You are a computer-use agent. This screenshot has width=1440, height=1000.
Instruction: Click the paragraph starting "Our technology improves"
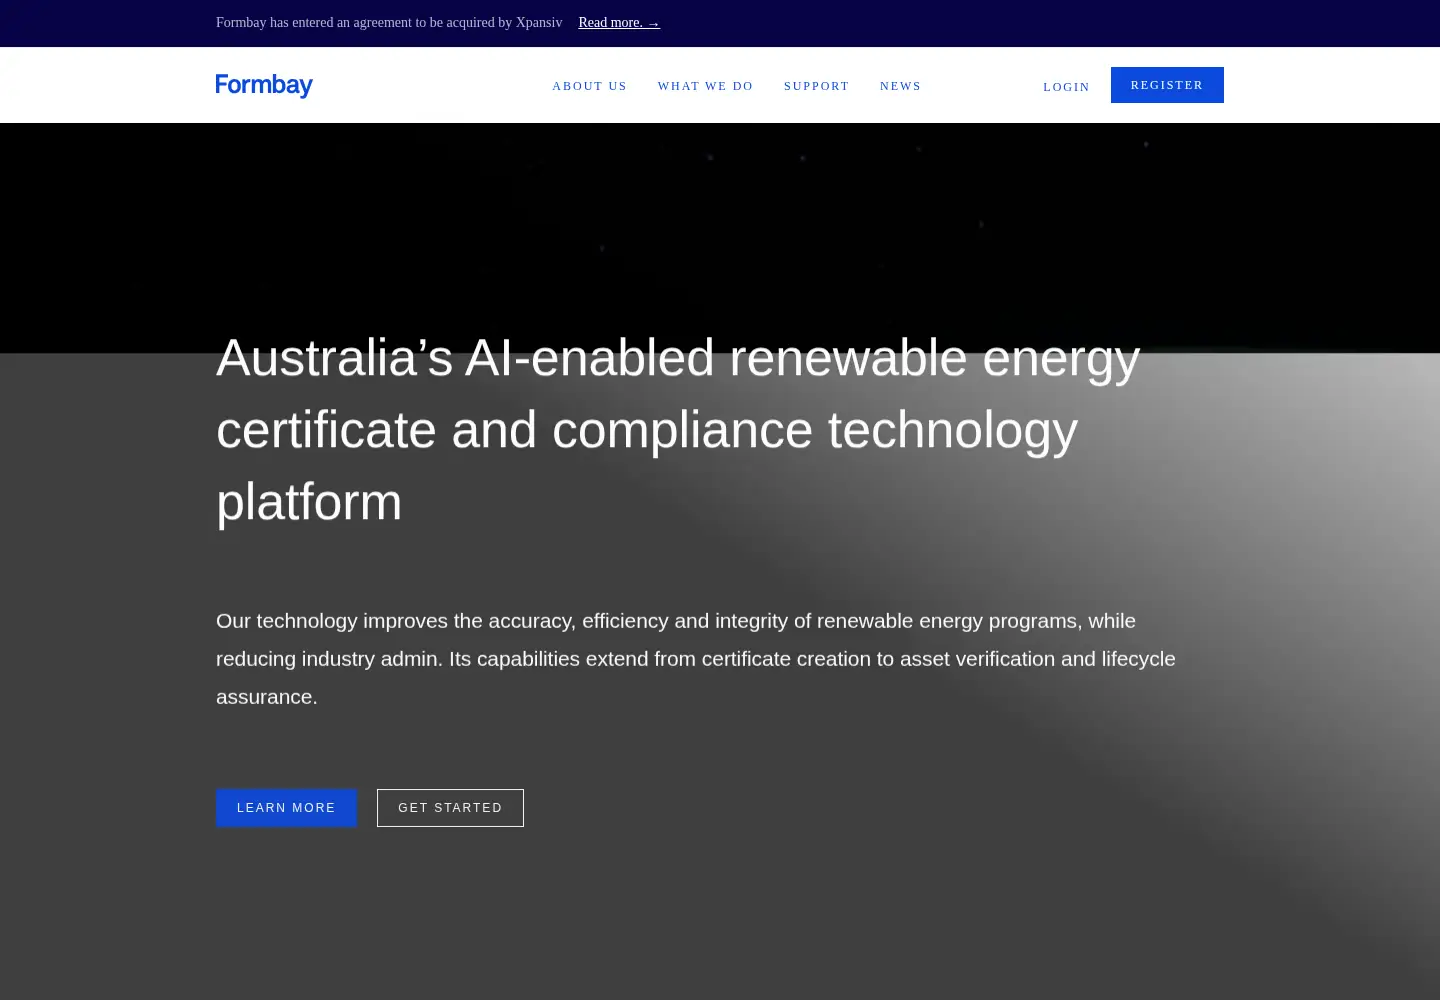(x=696, y=658)
